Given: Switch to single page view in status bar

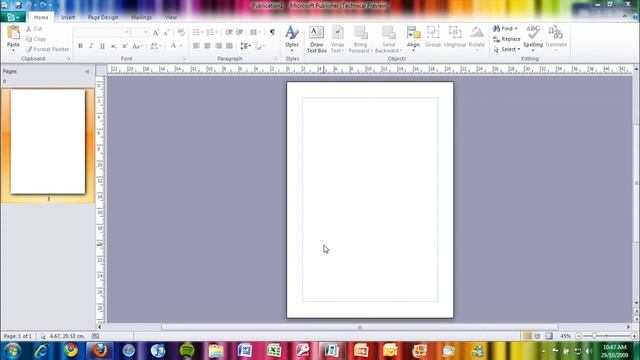Looking at the screenshot, I should click(x=527, y=336).
